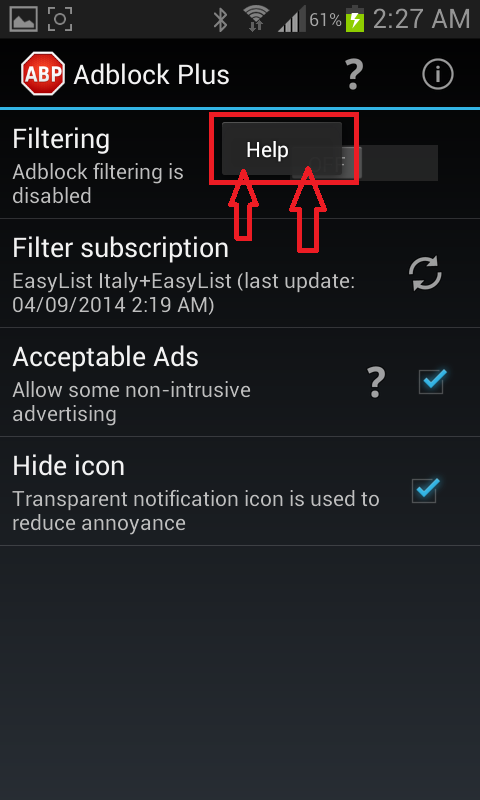The width and height of the screenshot is (480, 800).
Task: Open the Filtering setting row title
Action: point(61,139)
